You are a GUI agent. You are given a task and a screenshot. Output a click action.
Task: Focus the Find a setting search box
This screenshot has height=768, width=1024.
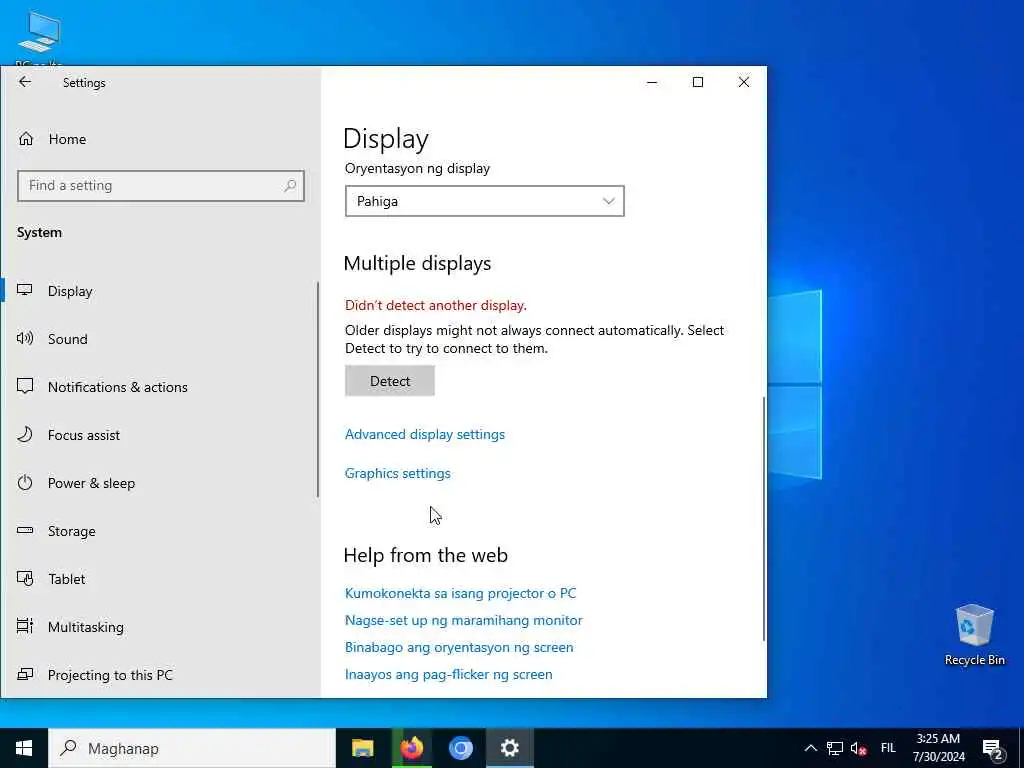(161, 185)
